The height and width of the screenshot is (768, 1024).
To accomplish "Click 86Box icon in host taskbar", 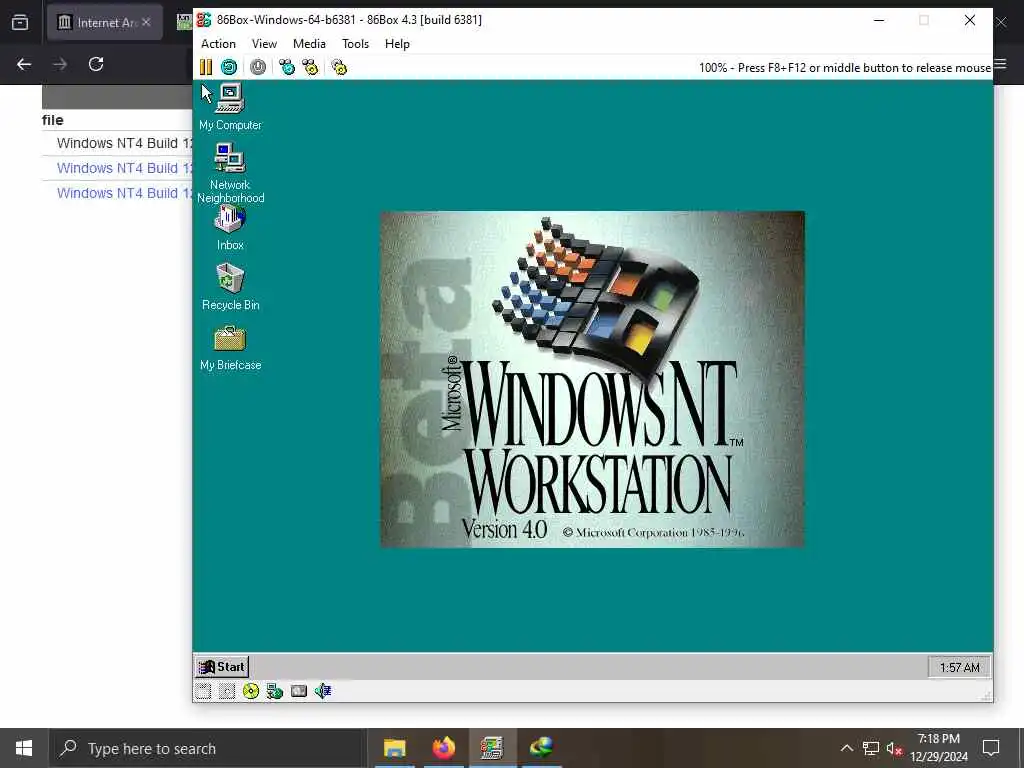I will (x=492, y=748).
